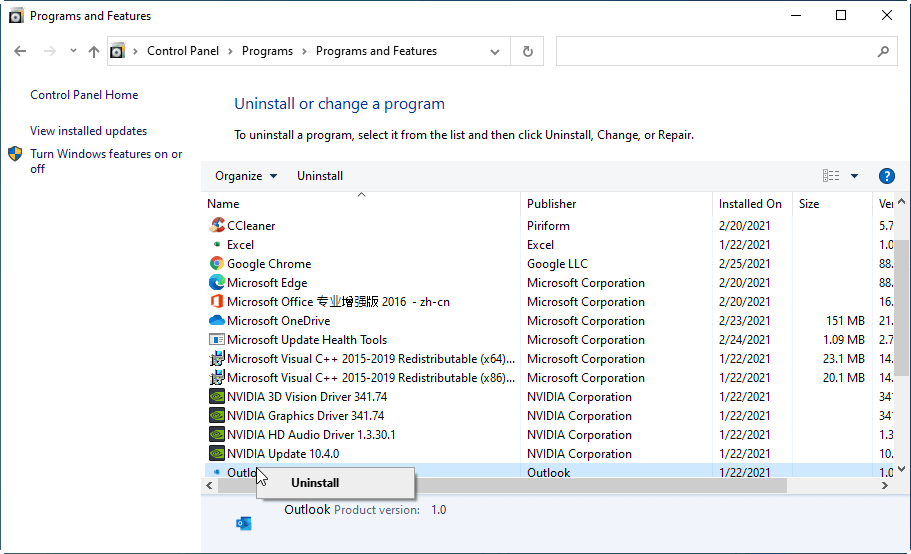The height and width of the screenshot is (554, 911).
Task: Navigate to Control Panel breadcrumb
Action: tap(183, 51)
